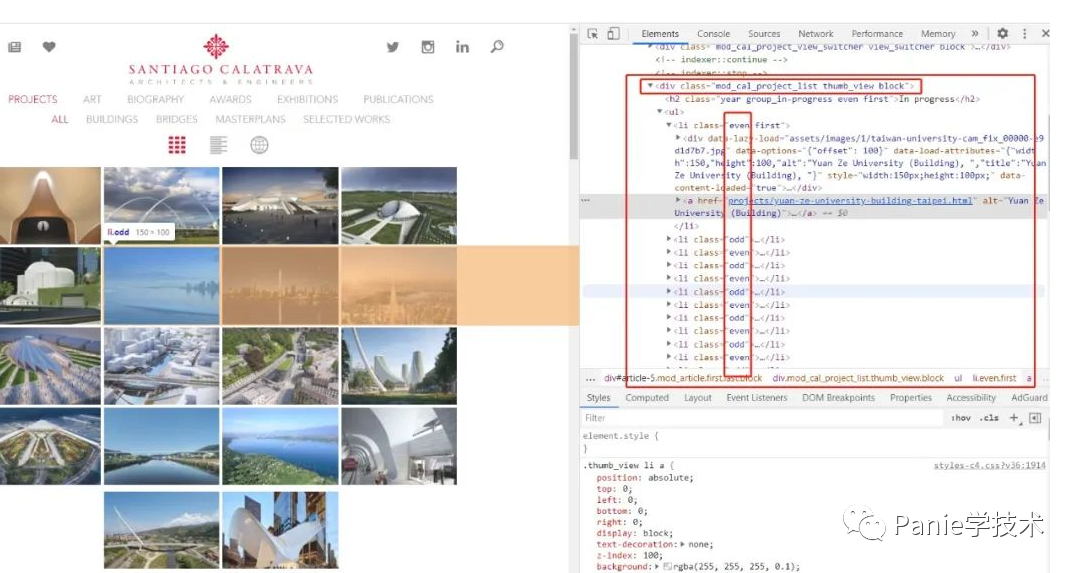Expand the first li odd node
Viewport: 1080px width, 573px height.
click(668, 239)
